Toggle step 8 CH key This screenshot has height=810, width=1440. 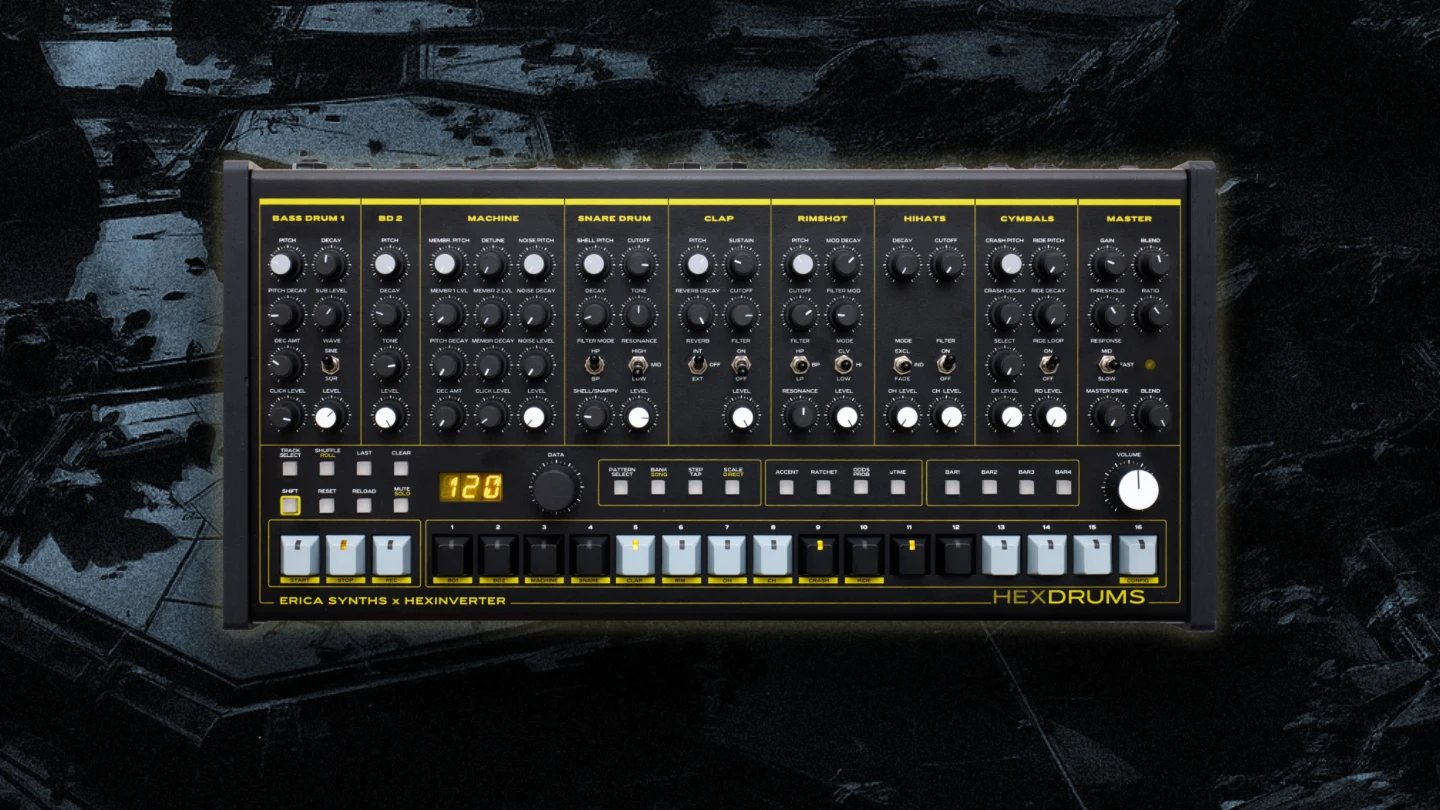coord(772,555)
